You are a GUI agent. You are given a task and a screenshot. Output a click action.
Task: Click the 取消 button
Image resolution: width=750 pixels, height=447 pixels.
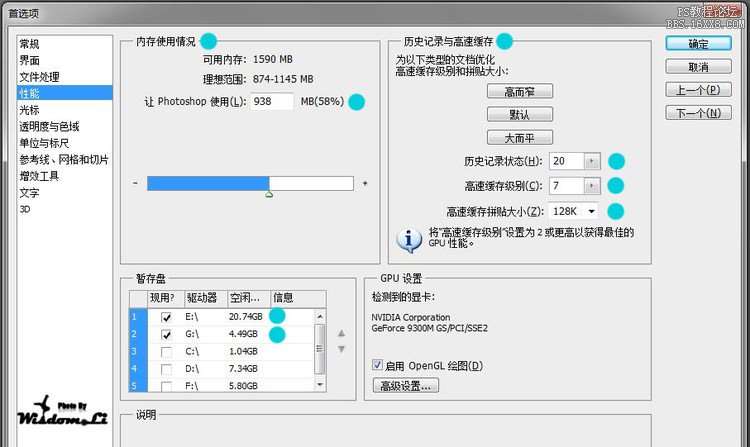click(x=698, y=67)
